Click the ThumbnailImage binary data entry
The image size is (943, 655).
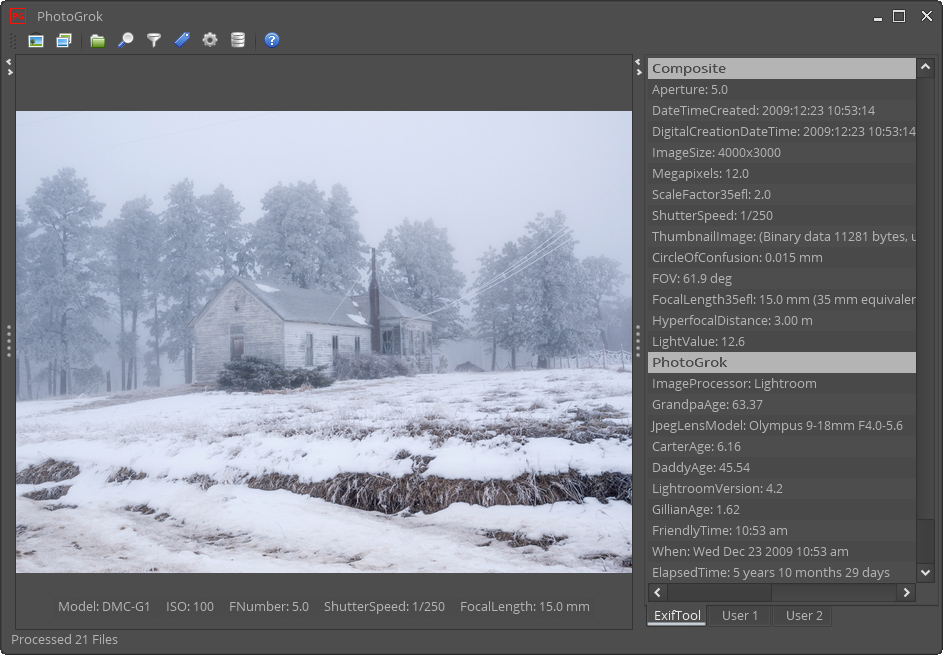[780, 236]
